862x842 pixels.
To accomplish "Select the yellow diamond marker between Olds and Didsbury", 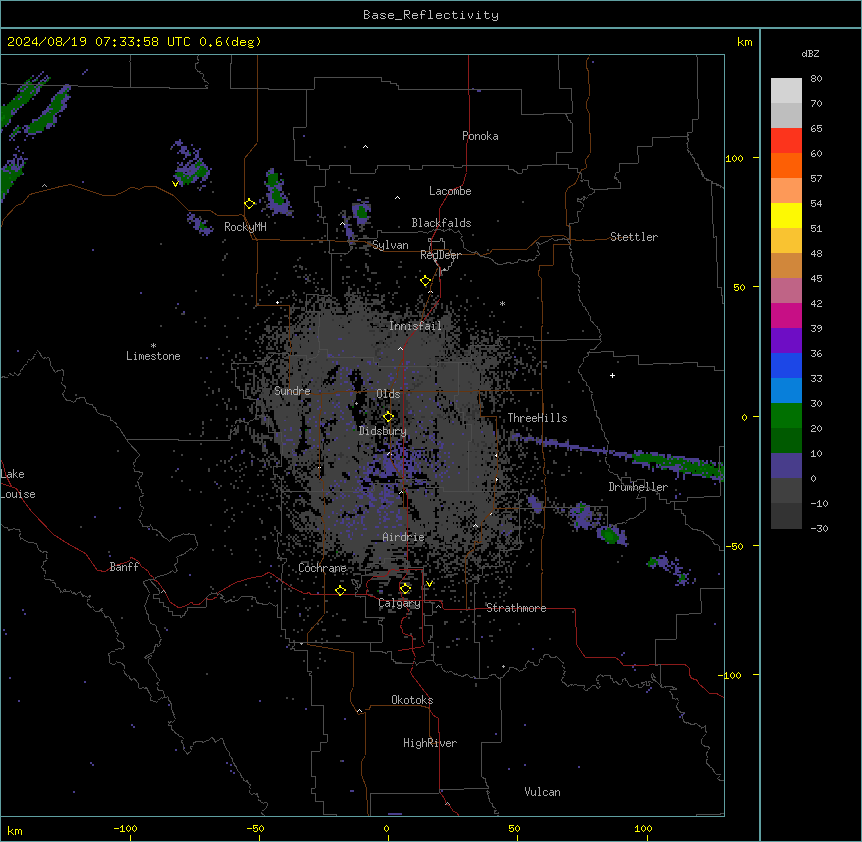I will tap(388, 416).
